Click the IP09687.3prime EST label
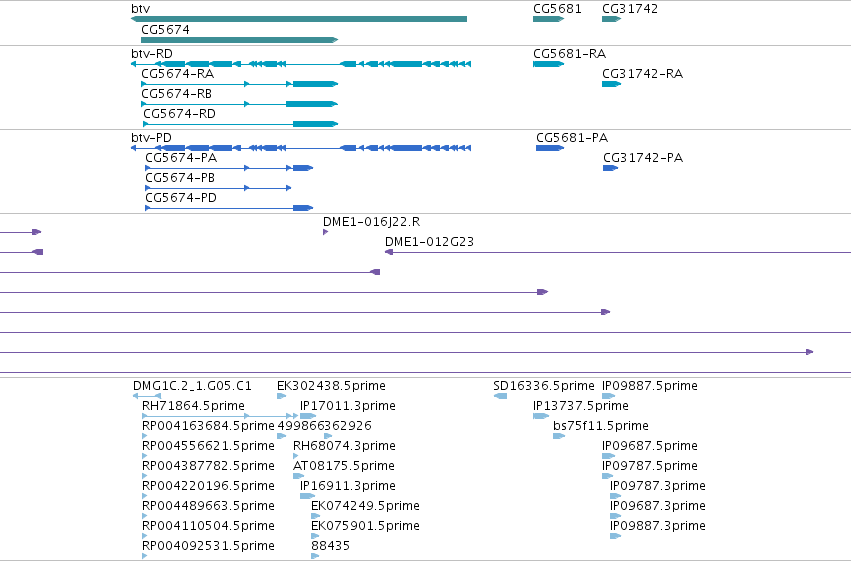Screen dimensions: 851x561 click(658, 507)
